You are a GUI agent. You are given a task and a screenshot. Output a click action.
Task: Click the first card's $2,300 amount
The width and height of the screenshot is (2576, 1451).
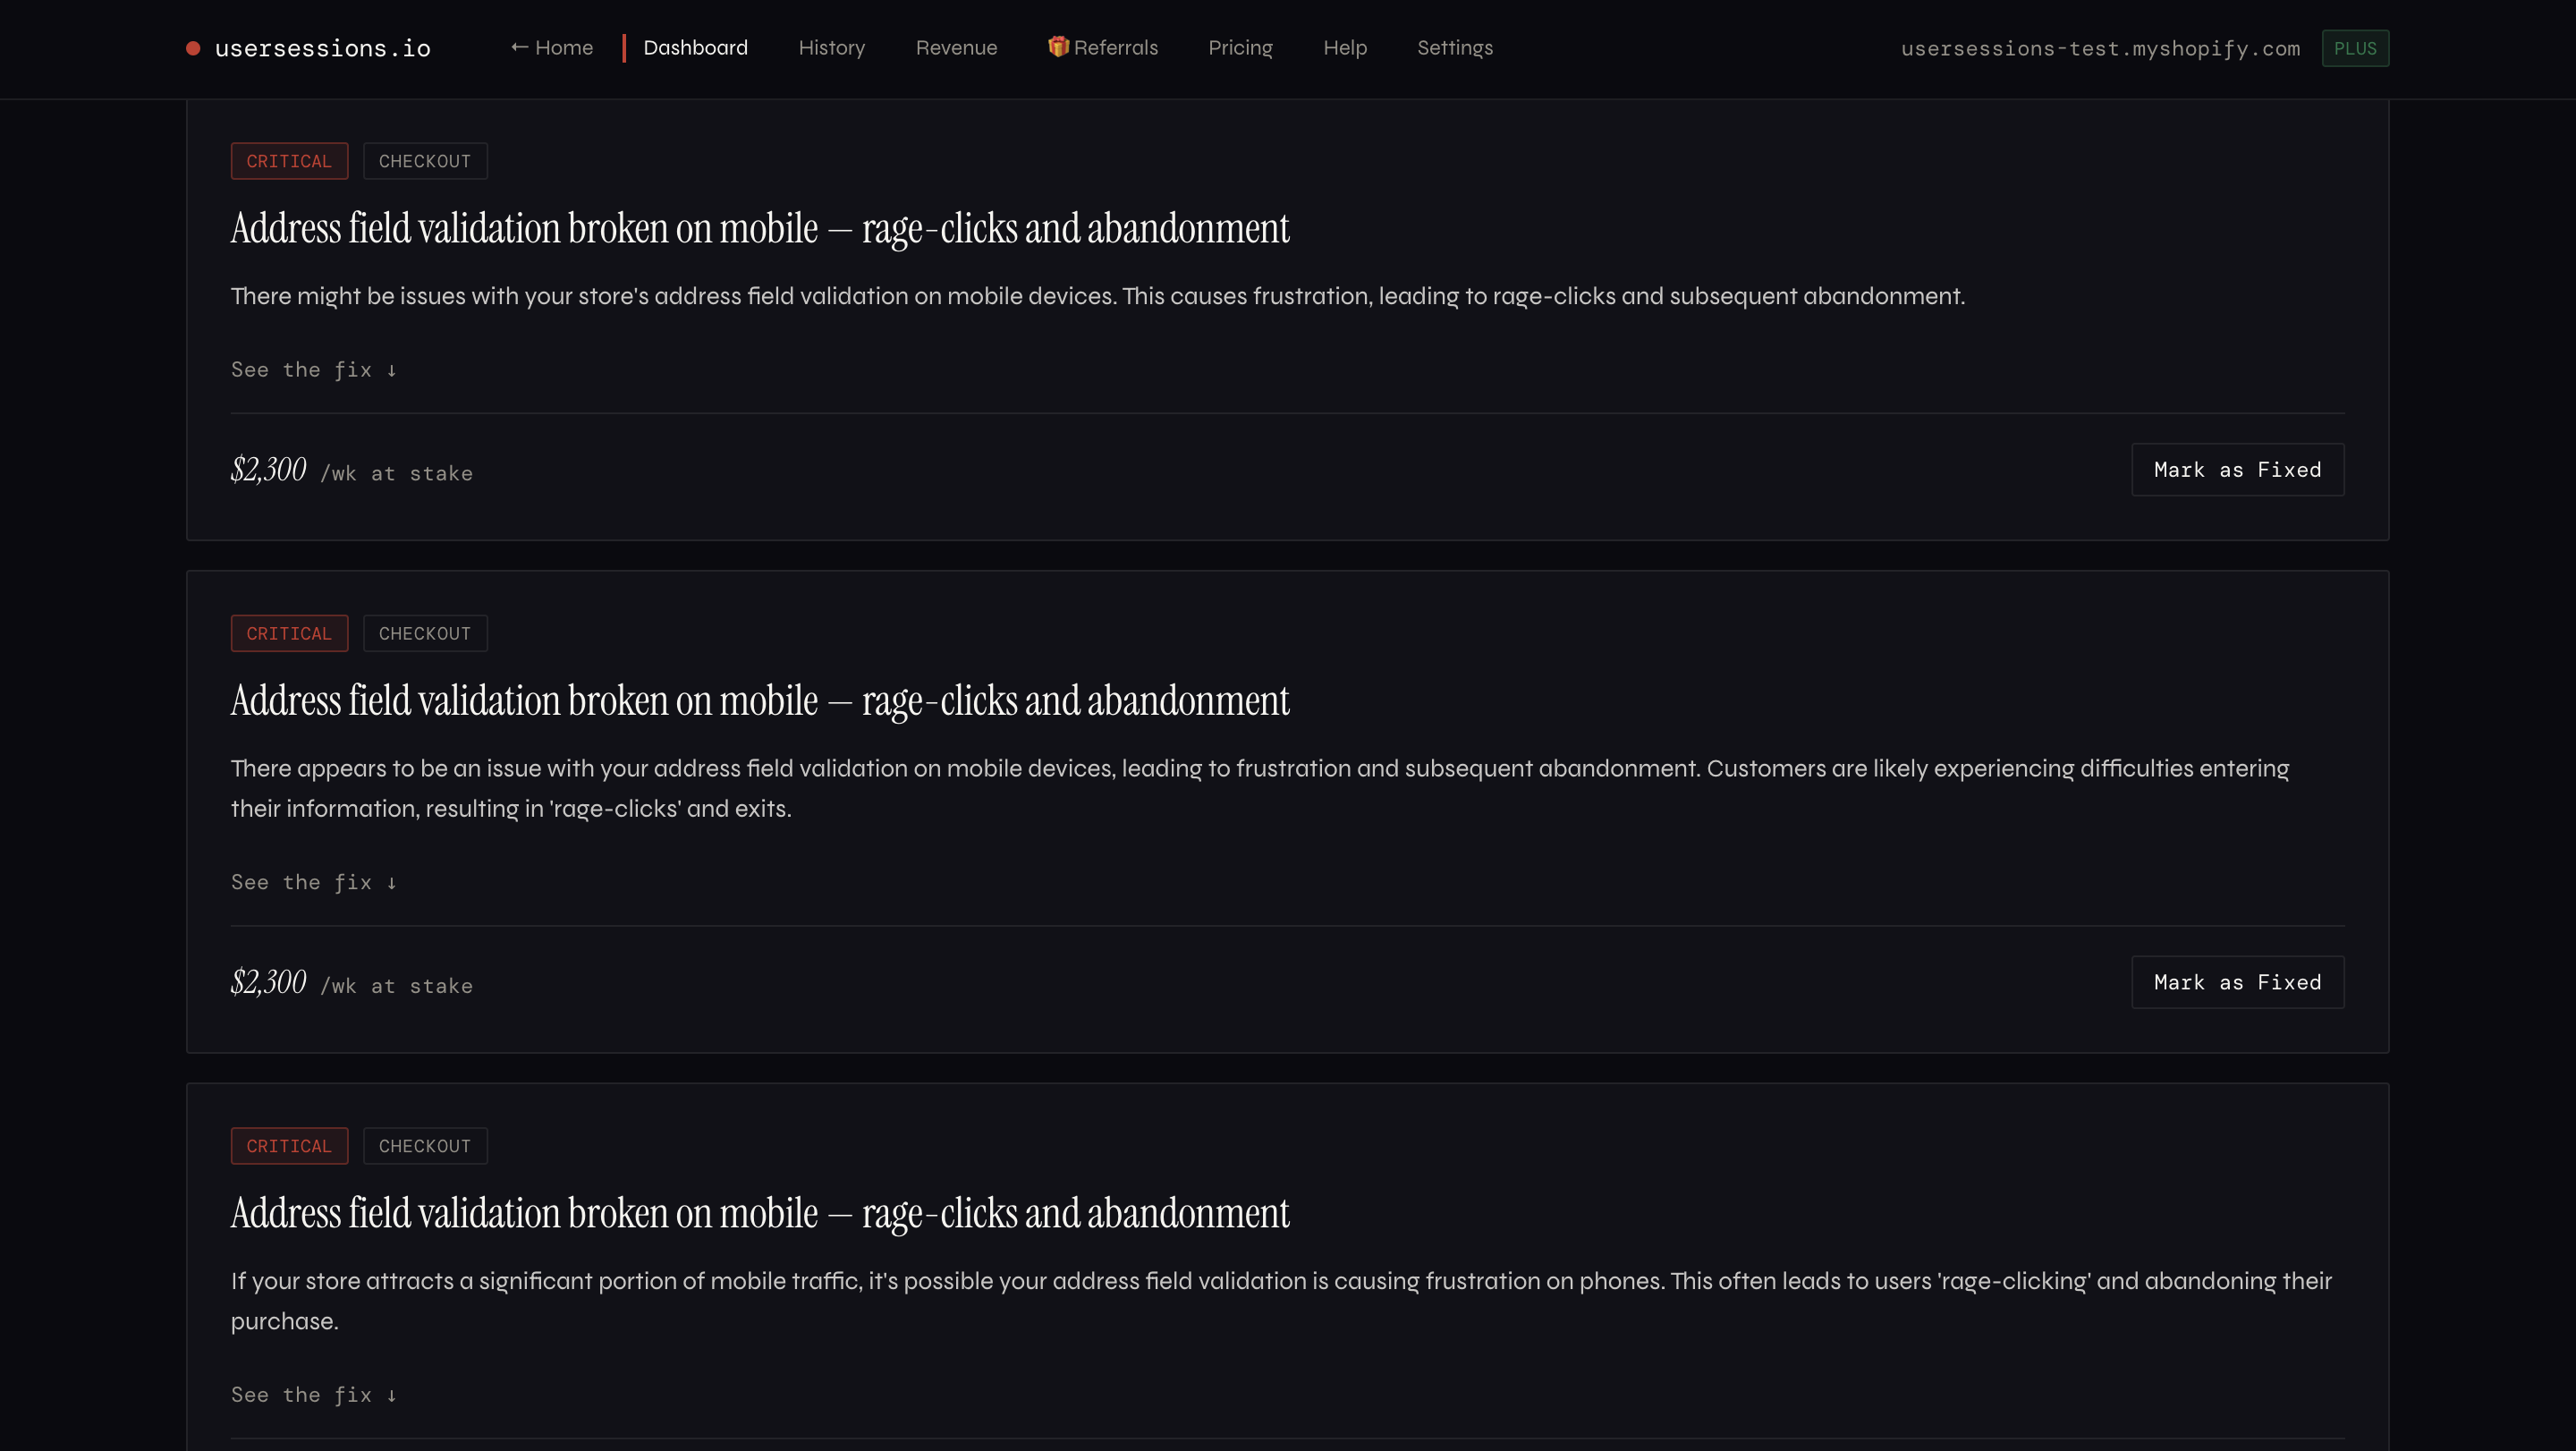[268, 469]
